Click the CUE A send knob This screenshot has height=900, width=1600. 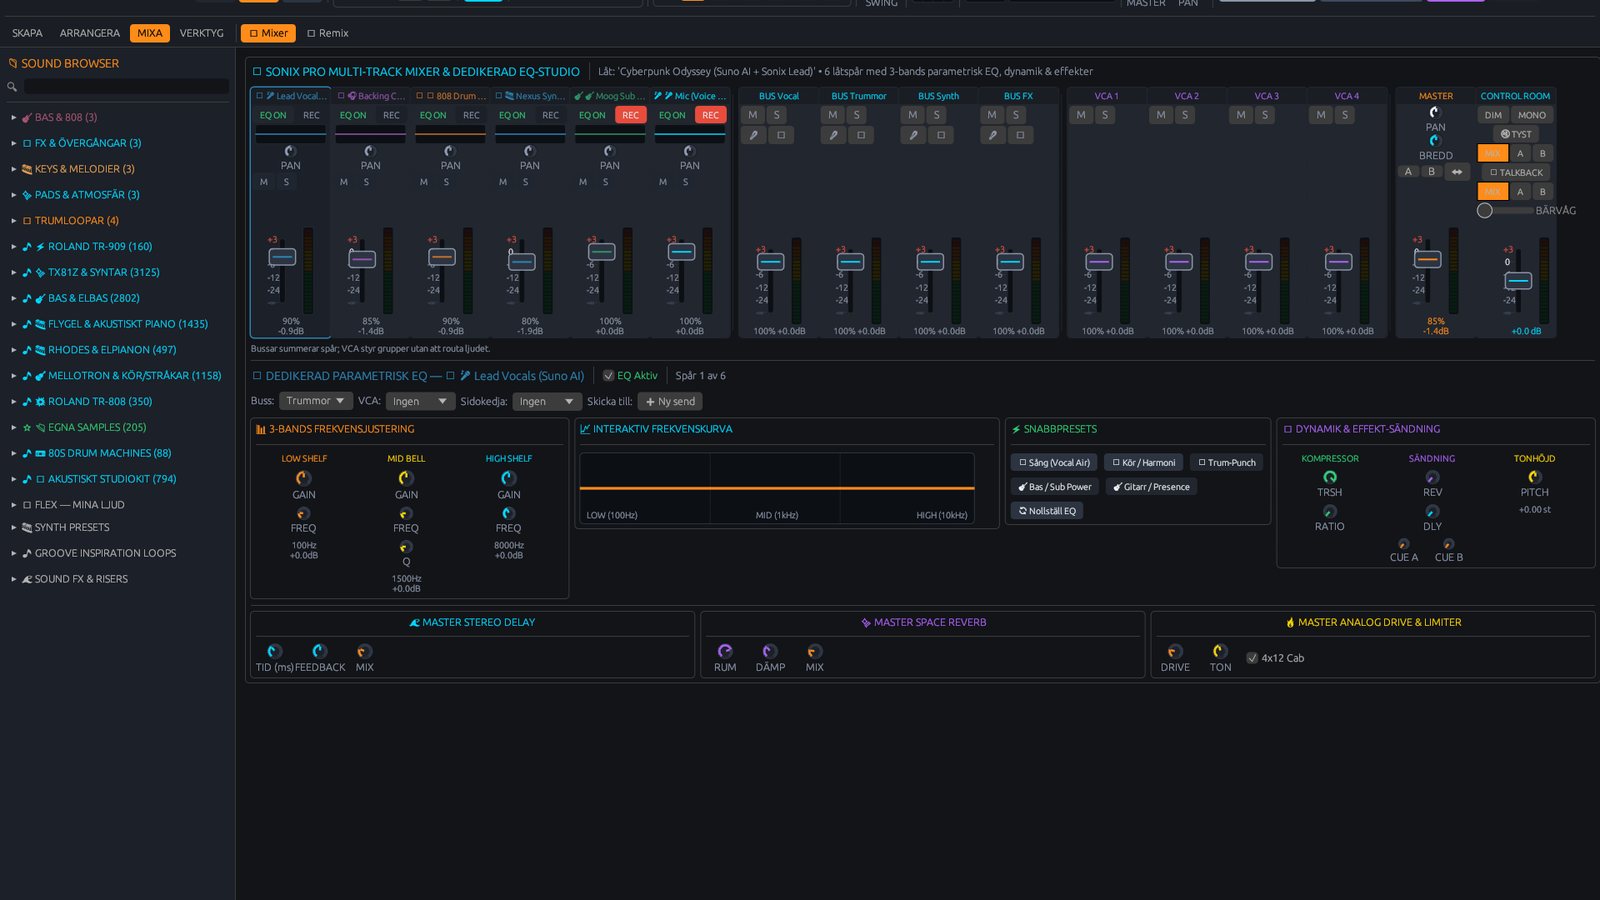point(1404,545)
